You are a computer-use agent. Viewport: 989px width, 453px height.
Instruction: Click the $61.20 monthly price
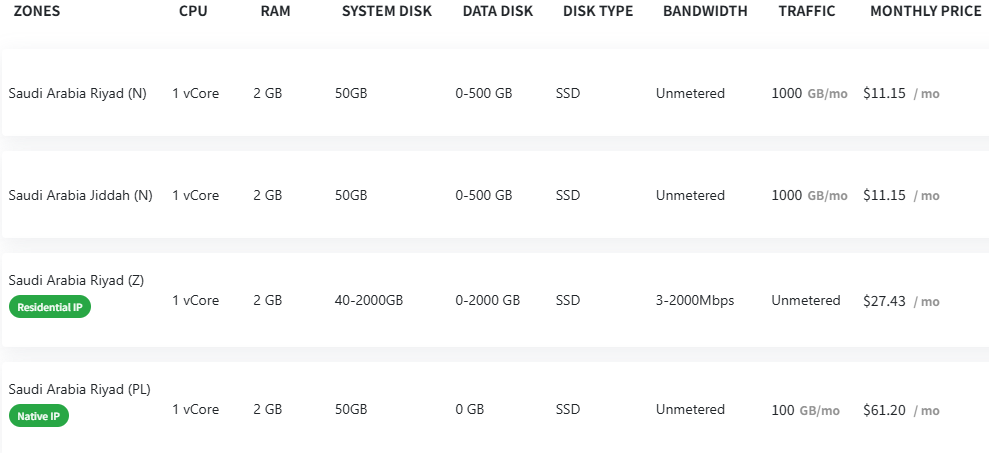coord(884,410)
